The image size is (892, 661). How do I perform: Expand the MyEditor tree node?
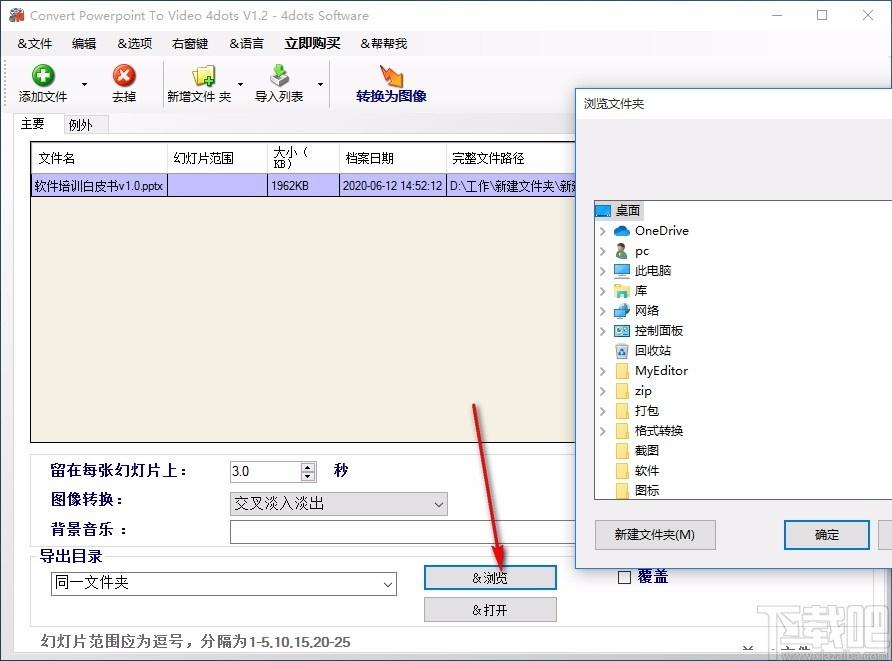[602, 371]
